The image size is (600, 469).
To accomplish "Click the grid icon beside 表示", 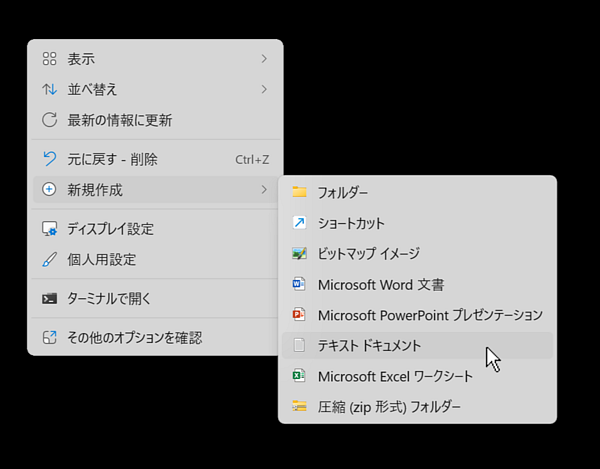I will point(49,59).
